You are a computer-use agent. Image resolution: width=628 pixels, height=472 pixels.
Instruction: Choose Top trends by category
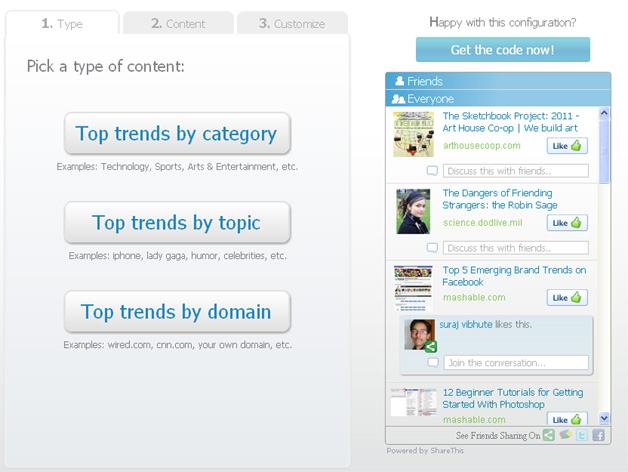point(177,133)
